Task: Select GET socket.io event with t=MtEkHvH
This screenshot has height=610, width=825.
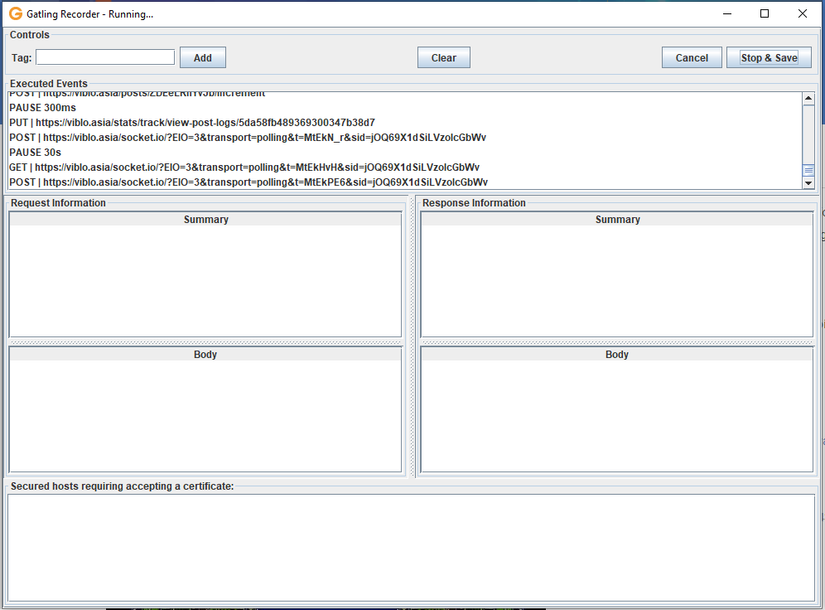Action: coord(405,167)
